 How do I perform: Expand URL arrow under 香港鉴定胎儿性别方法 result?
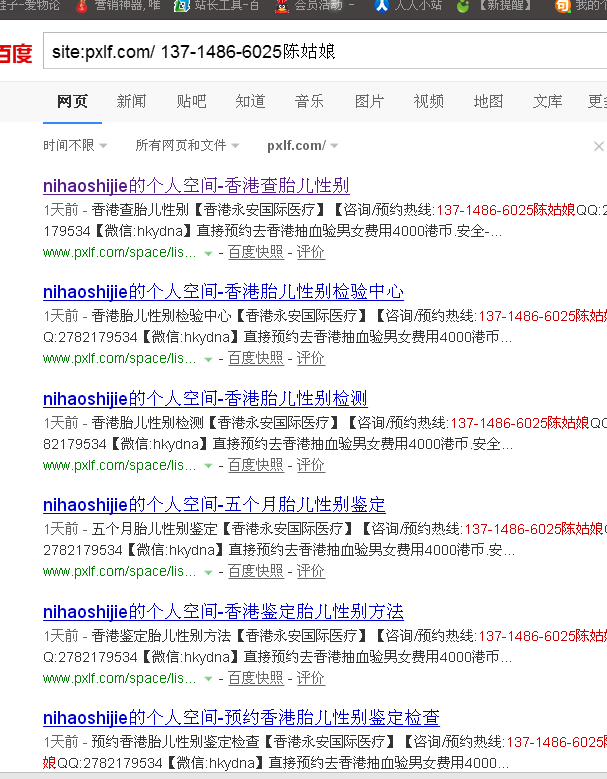coord(208,679)
